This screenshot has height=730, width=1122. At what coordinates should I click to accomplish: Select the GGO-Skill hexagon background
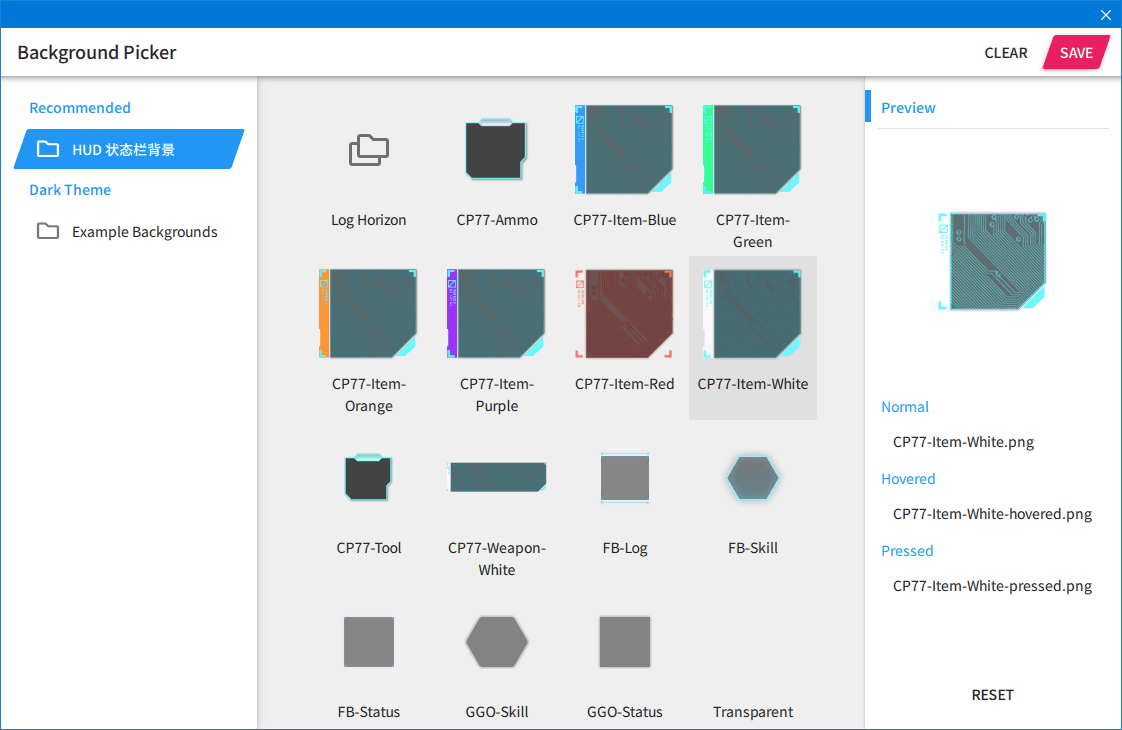pos(497,642)
